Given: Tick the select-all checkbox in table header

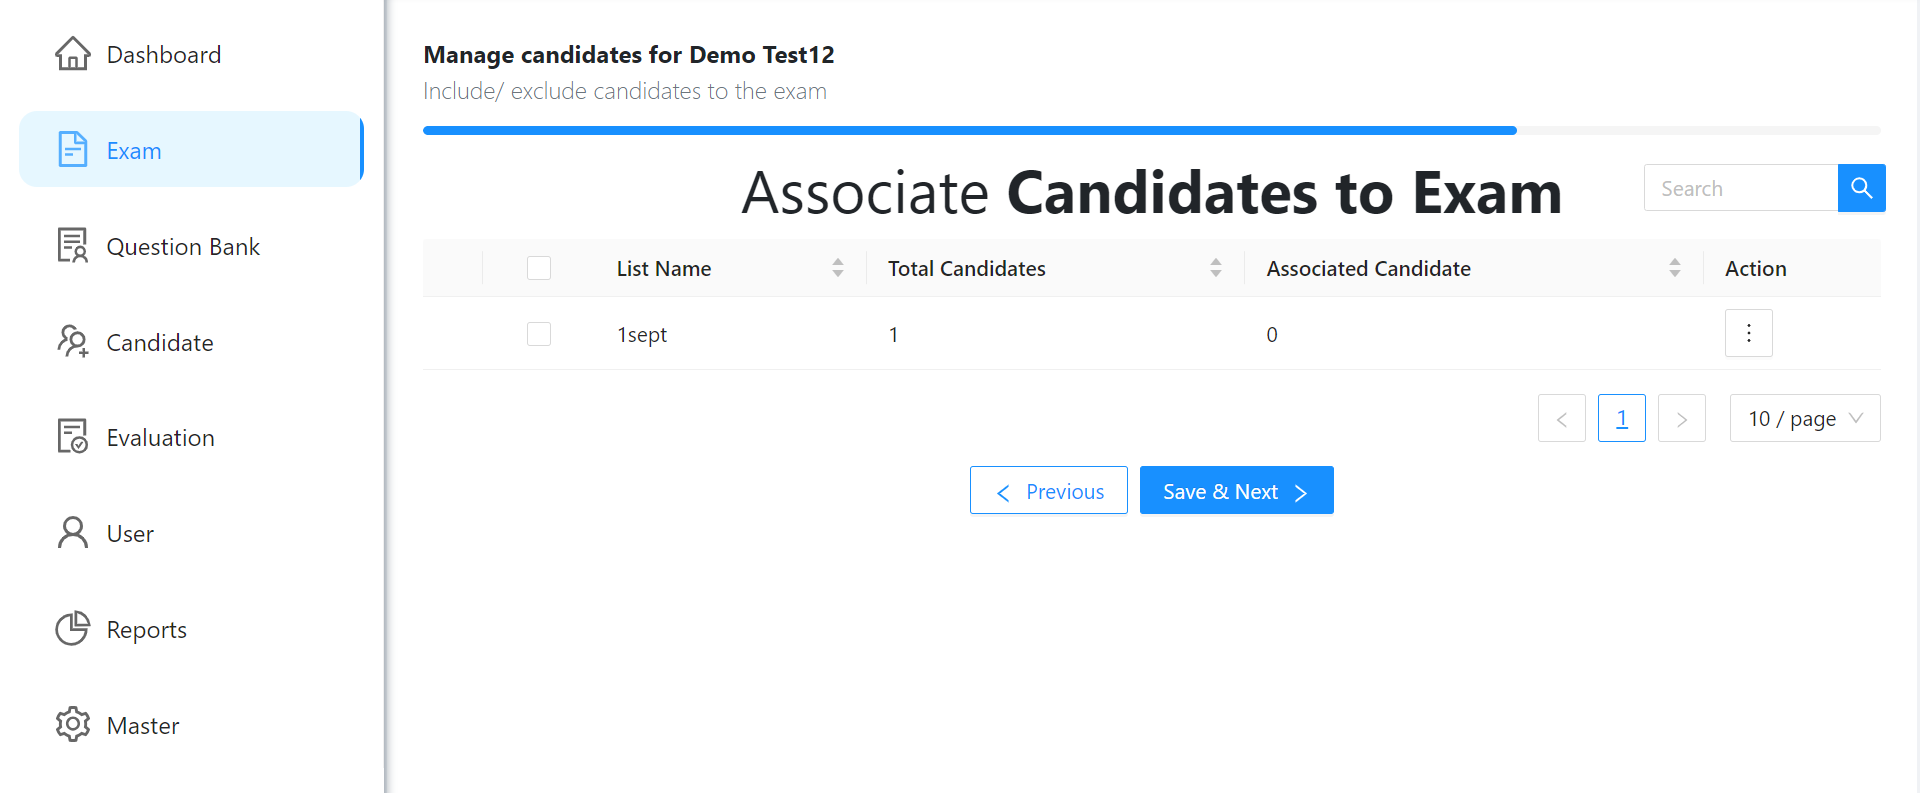Looking at the screenshot, I should (x=539, y=268).
